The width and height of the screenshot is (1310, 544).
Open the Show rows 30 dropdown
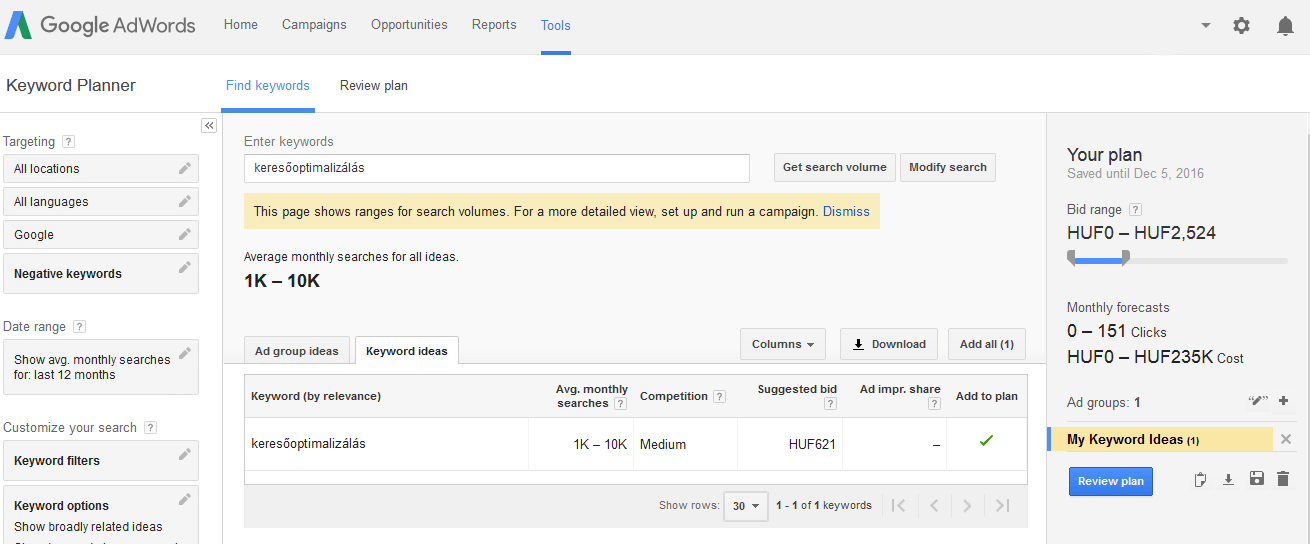click(746, 506)
